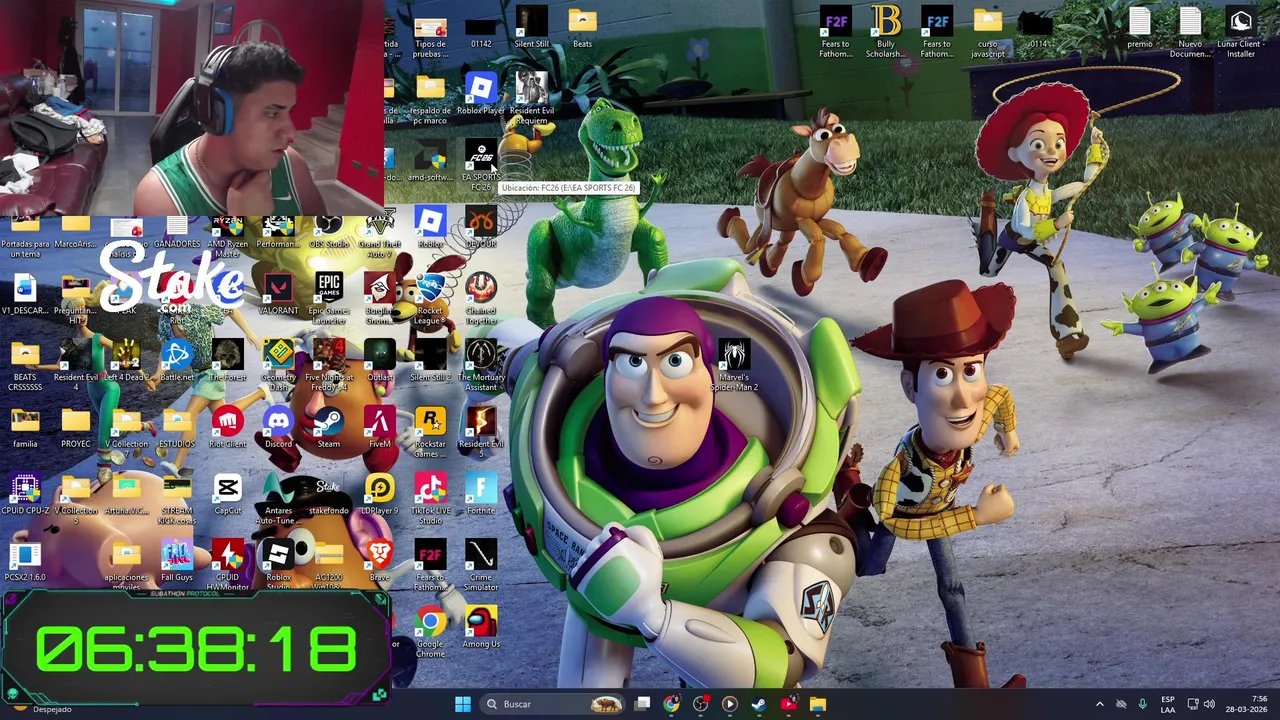This screenshot has height=720, width=1280.
Task: Launch Antares Auto-Tune shortcut
Action: pyautogui.click(x=278, y=499)
